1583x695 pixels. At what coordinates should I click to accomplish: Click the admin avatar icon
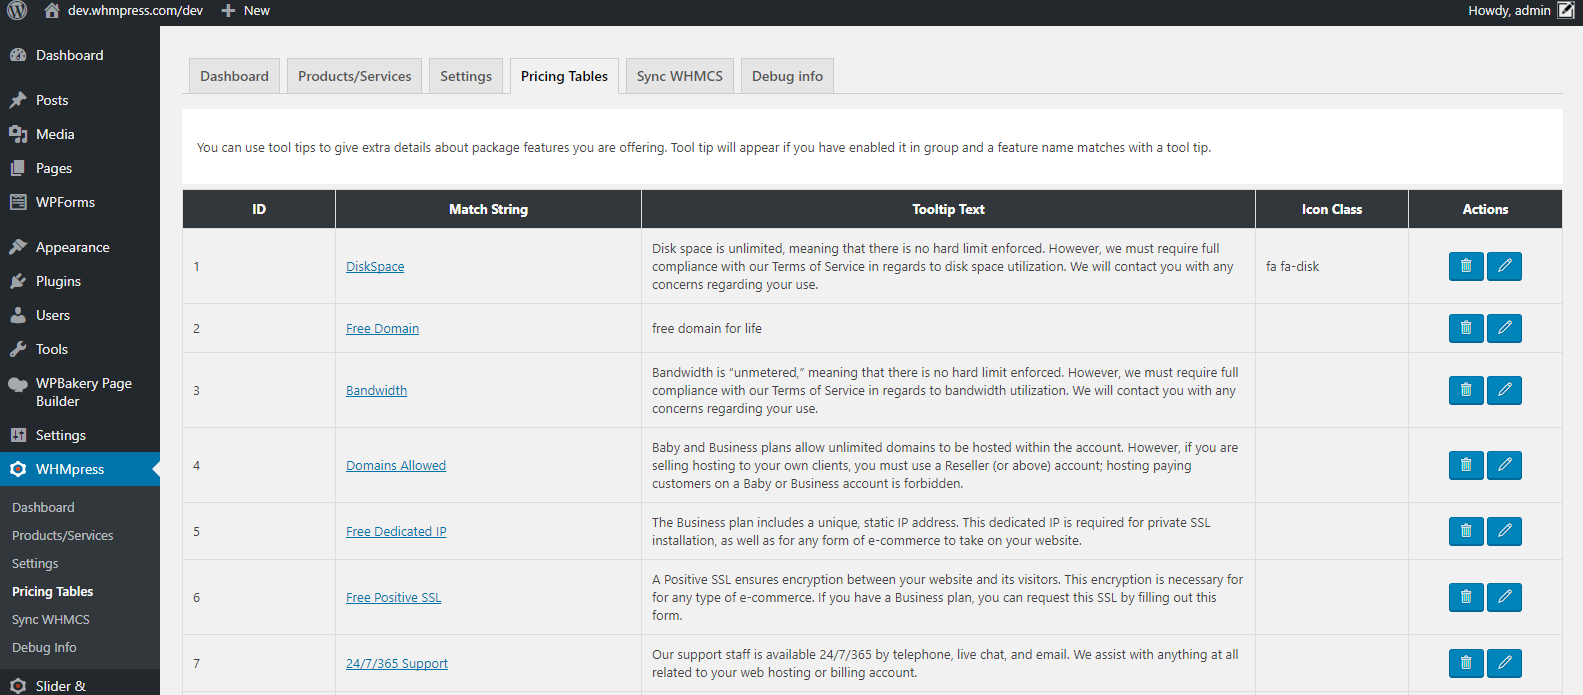click(1566, 11)
